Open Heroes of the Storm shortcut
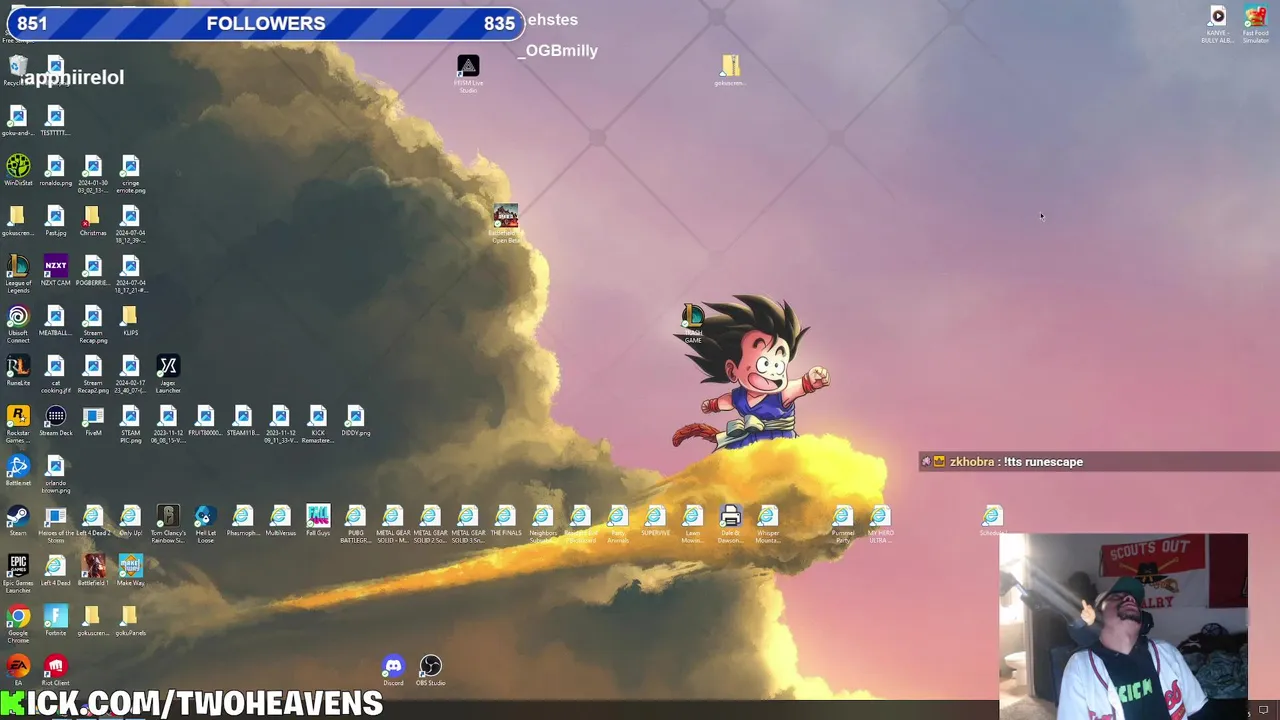The height and width of the screenshot is (720, 1280). tap(55, 524)
